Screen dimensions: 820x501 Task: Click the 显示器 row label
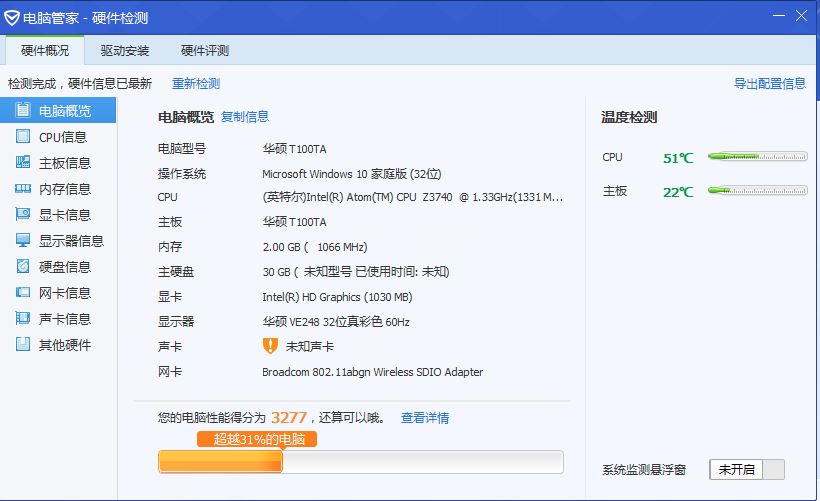coord(176,322)
